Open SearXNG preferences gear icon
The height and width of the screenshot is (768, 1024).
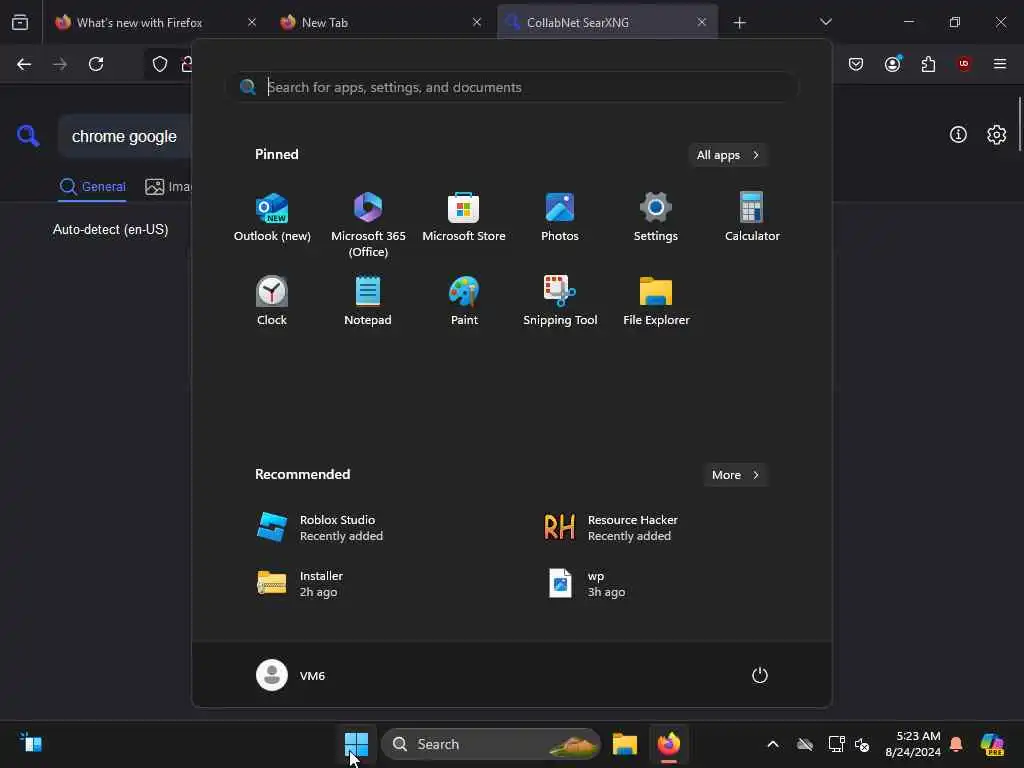pyautogui.click(x=996, y=135)
